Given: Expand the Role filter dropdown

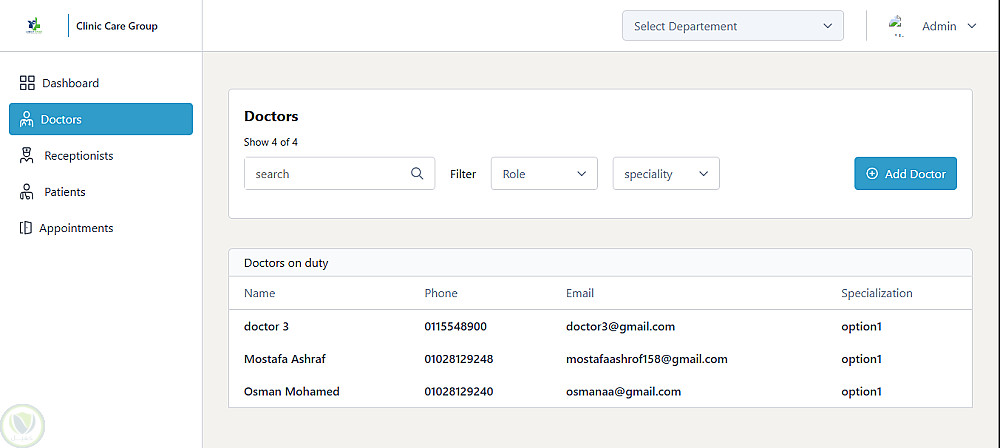Looking at the screenshot, I should pyautogui.click(x=544, y=174).
